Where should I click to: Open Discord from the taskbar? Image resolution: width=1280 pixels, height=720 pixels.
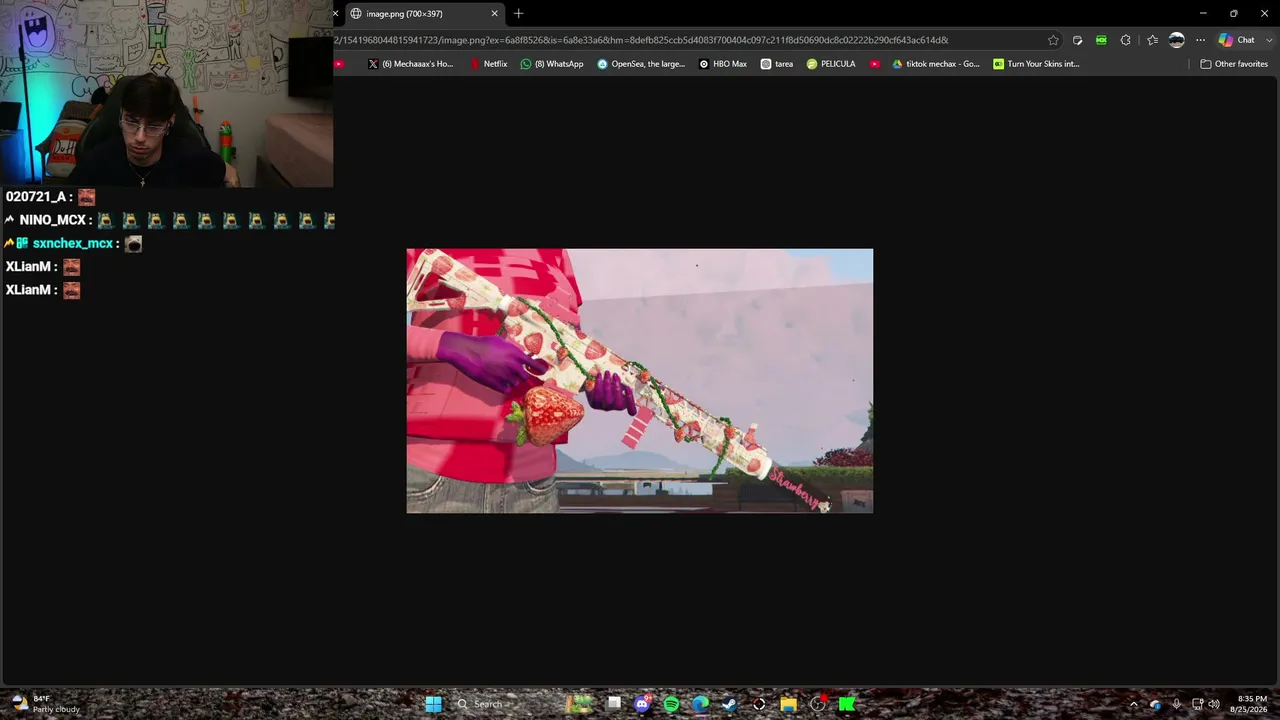642,704
